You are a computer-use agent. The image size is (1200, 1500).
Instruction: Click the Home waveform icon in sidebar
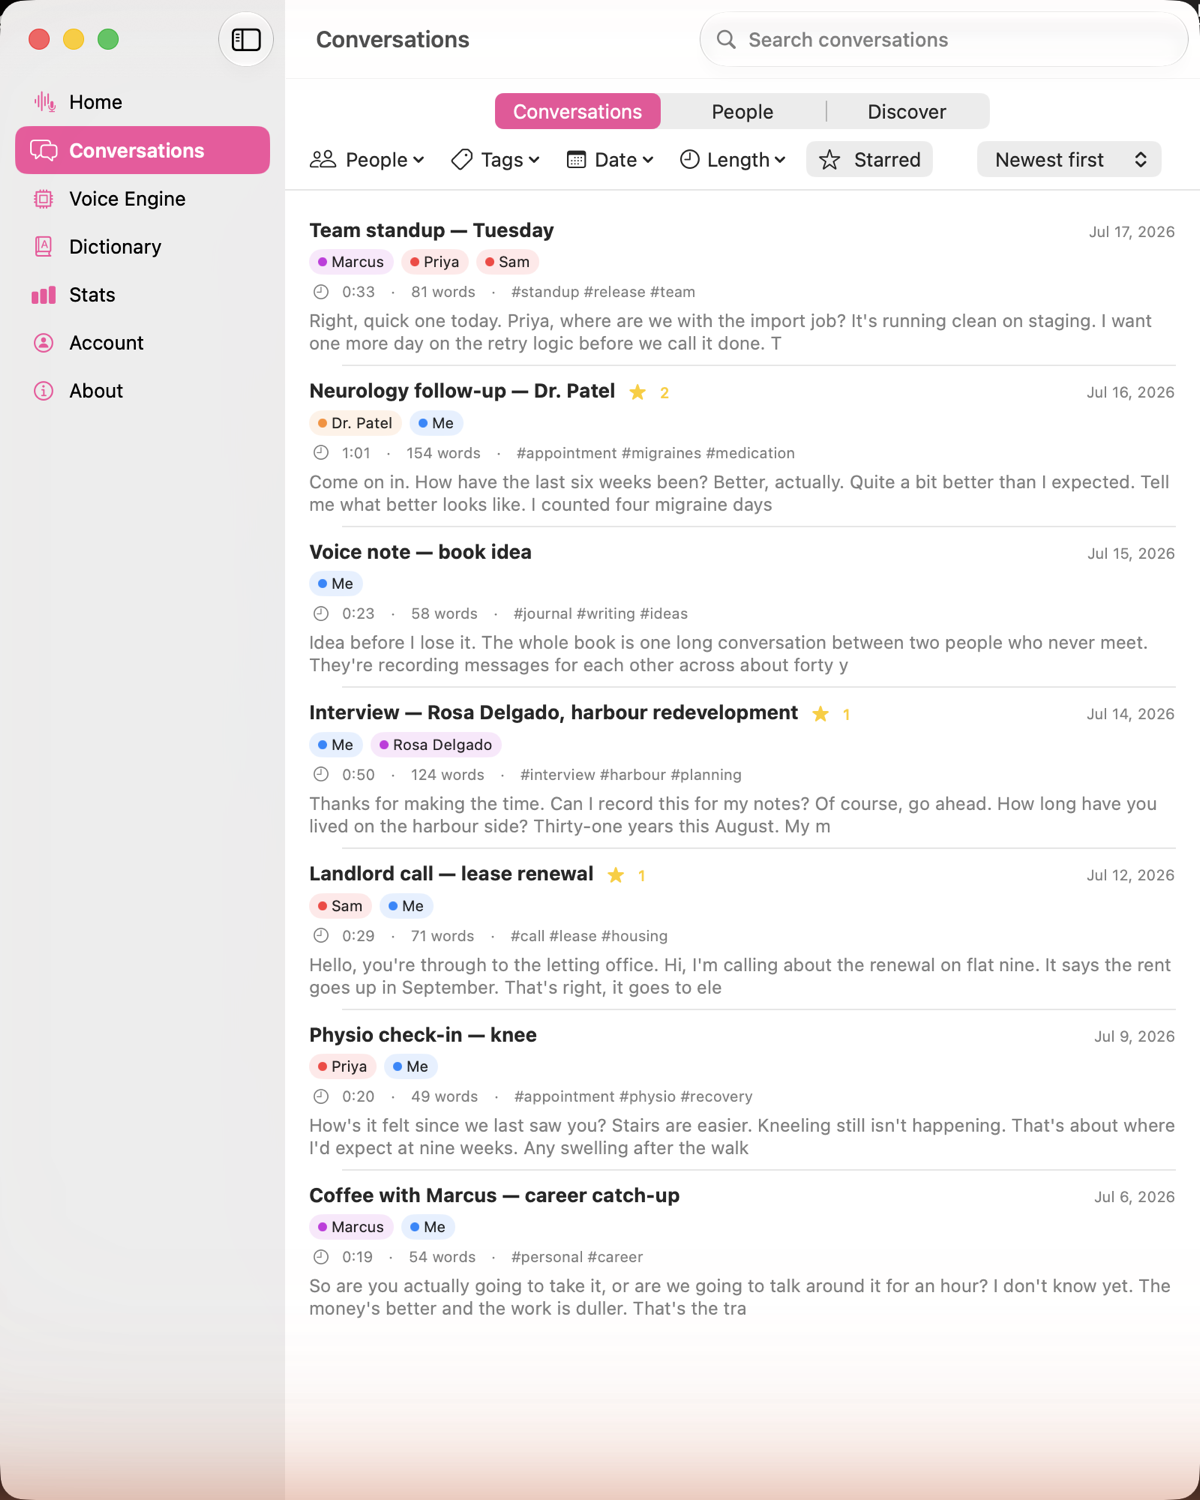coord(44,102)
